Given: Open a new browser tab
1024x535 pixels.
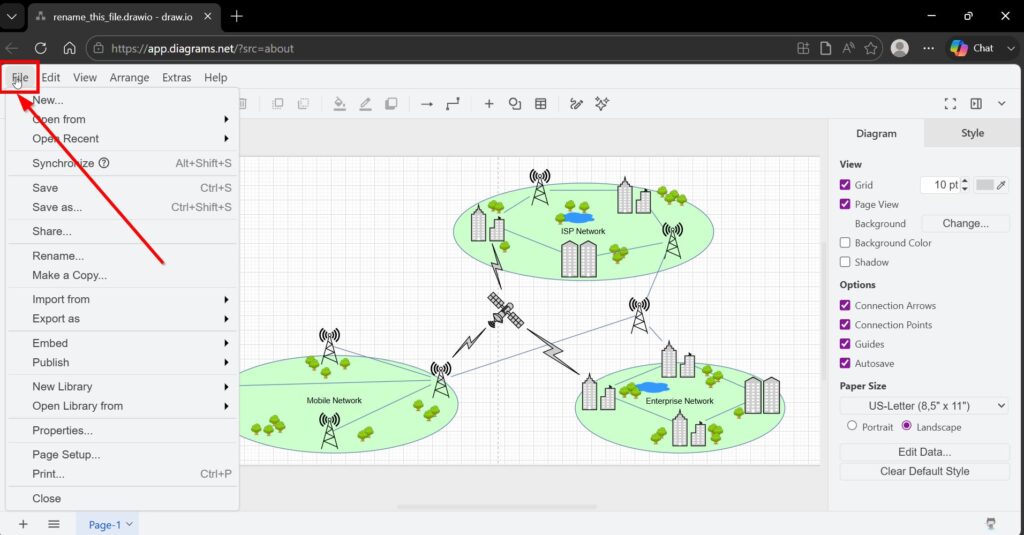Looking at the screenshot, I should pos(236,16).
